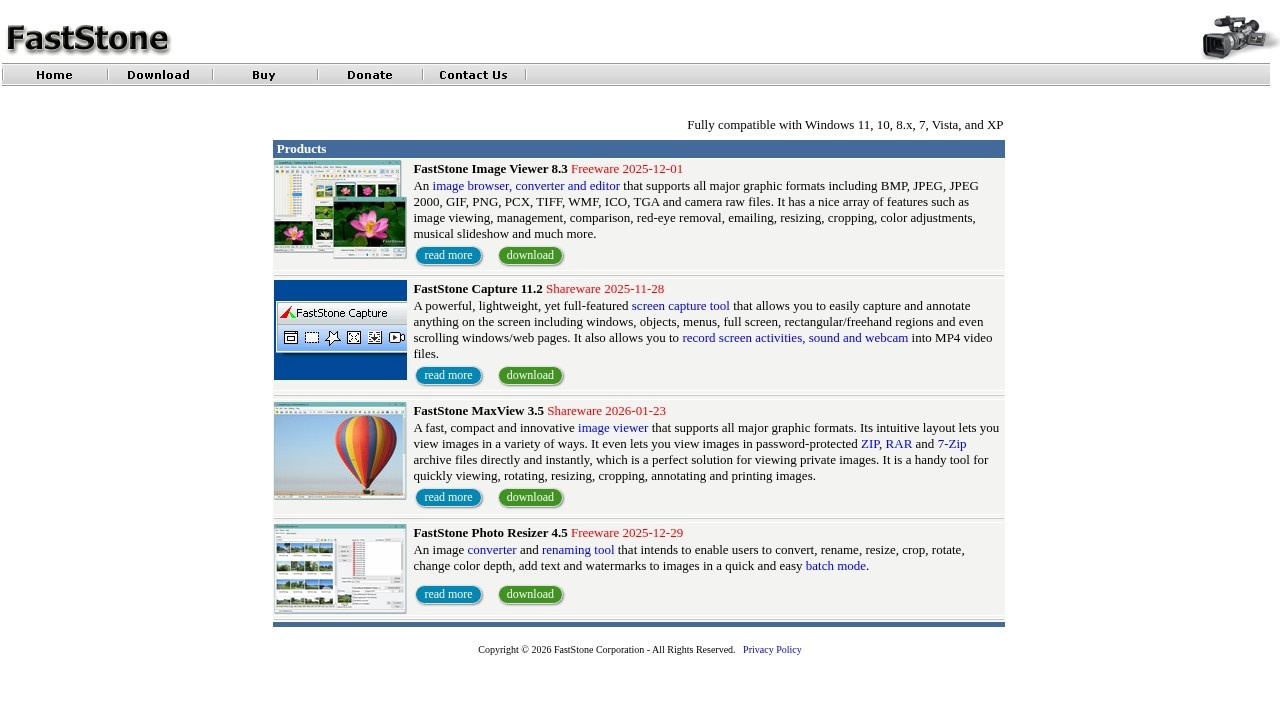Select the freehand region capture star icon

tap(333, 337)
